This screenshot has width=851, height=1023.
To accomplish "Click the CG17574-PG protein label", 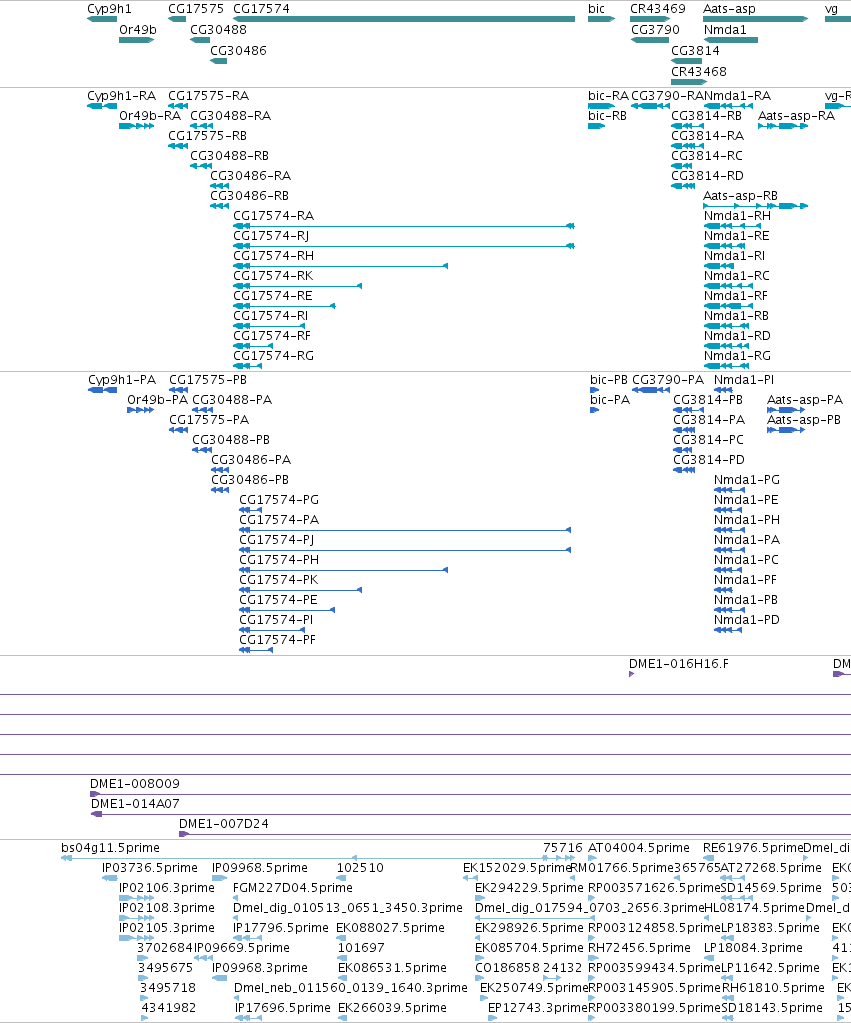I will coord(279,499).
